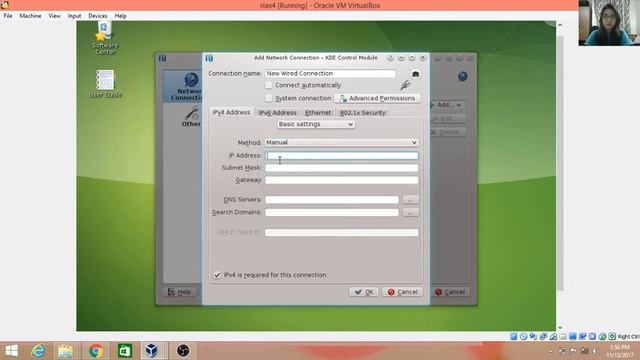
Task: Click Advanced Permissions button
Action: tap(377, 98)
